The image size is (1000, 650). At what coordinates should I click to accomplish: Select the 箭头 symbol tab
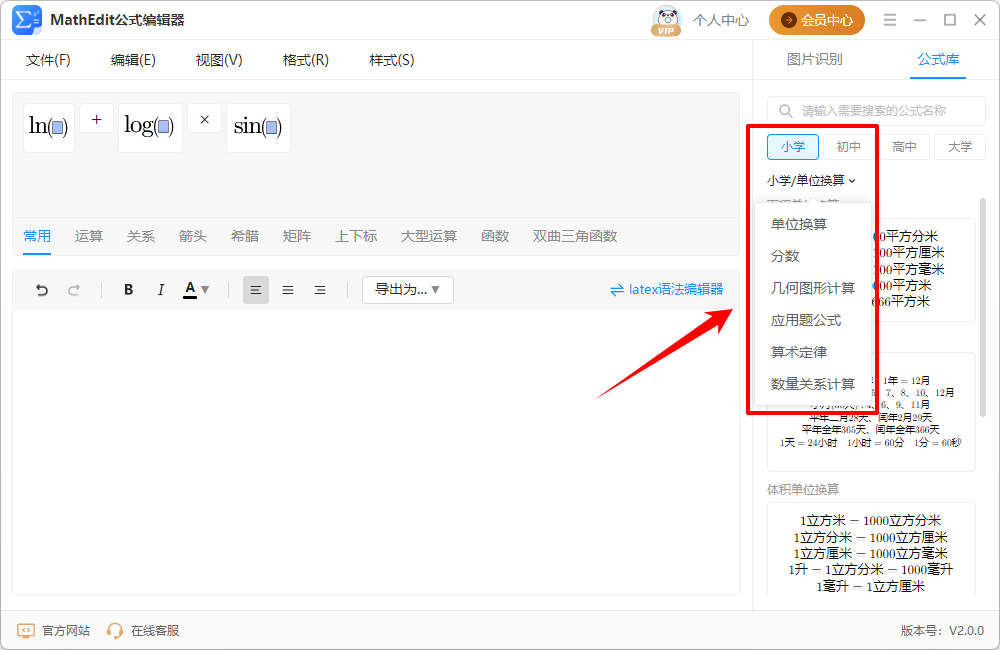[x=193, y=237]
